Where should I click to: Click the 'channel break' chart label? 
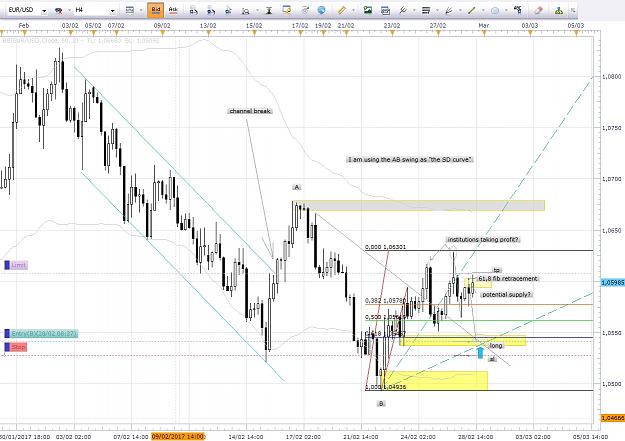pos(250,111)
